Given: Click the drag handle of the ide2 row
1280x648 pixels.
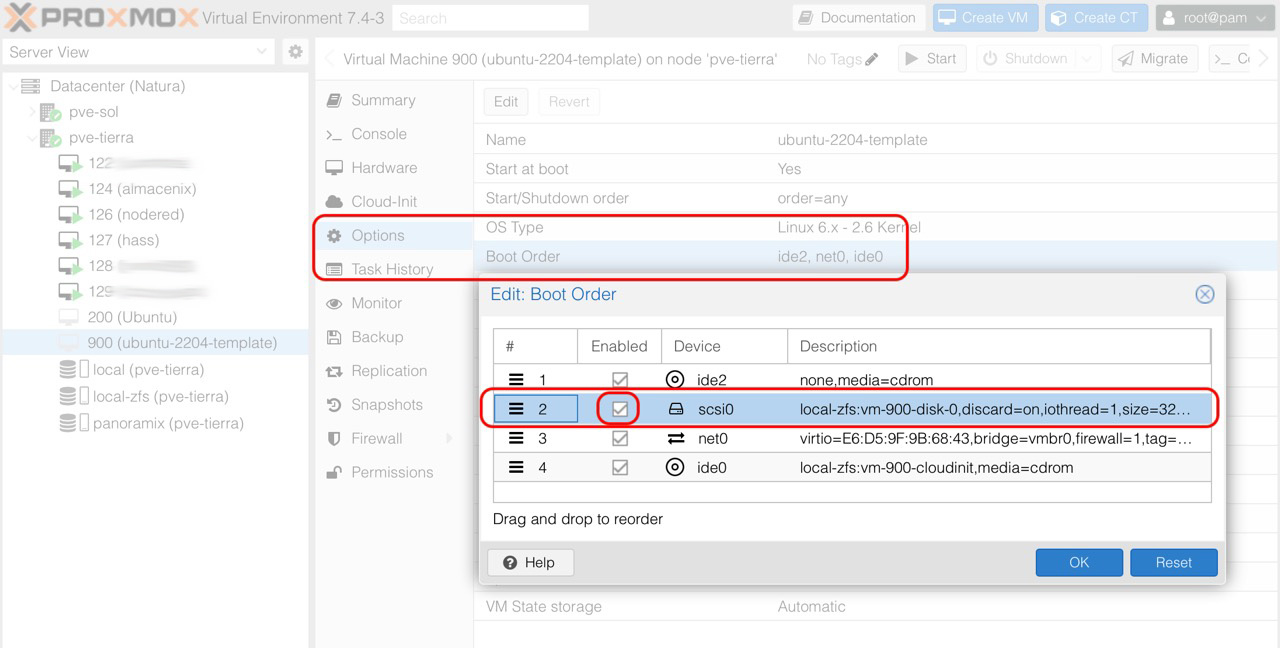Looking at the screenshot, I should [516, 380].
